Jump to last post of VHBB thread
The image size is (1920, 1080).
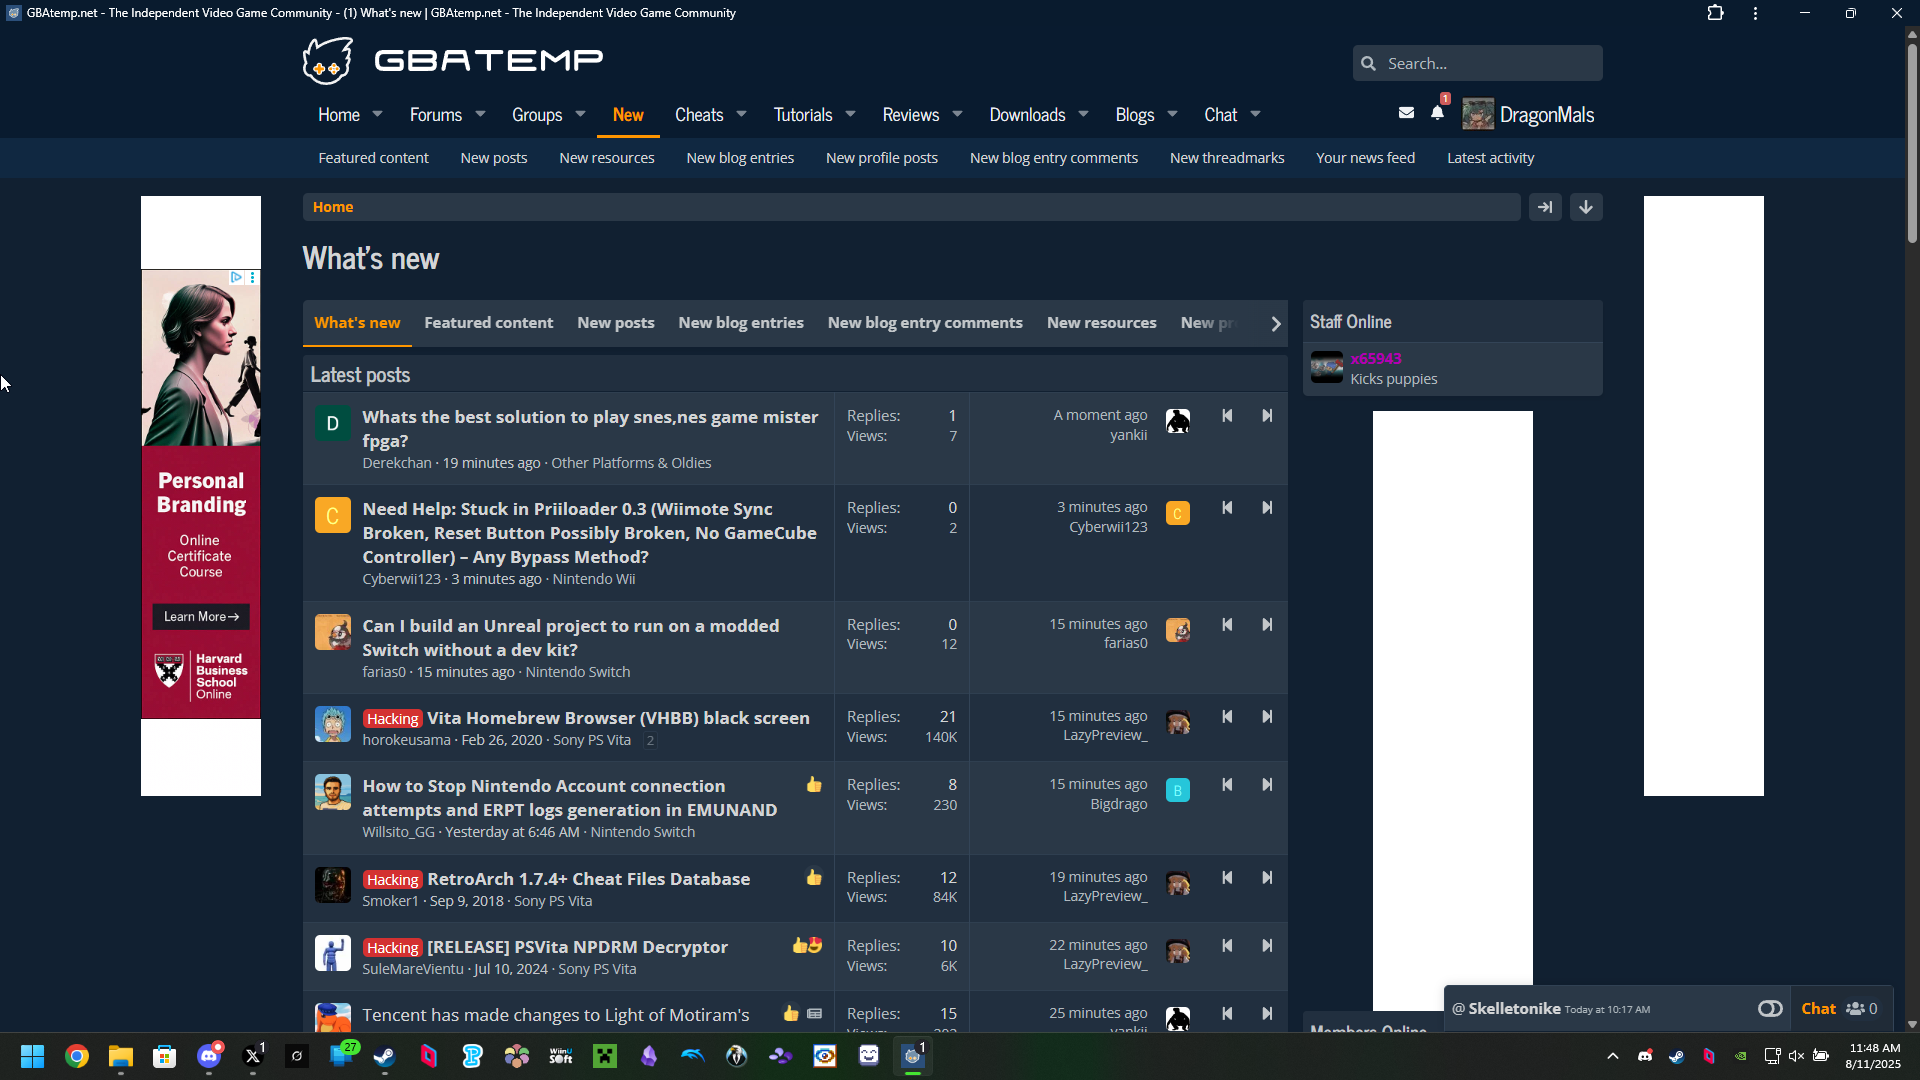1267,717
